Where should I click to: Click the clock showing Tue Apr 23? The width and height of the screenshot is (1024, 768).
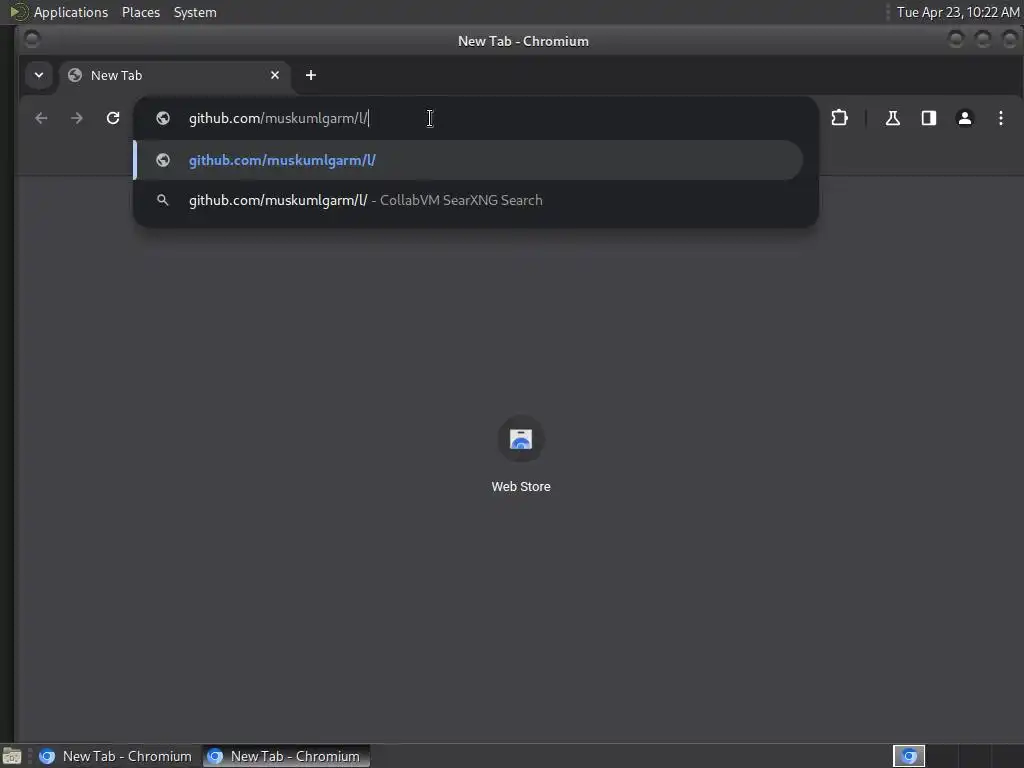tap(957, 12)
